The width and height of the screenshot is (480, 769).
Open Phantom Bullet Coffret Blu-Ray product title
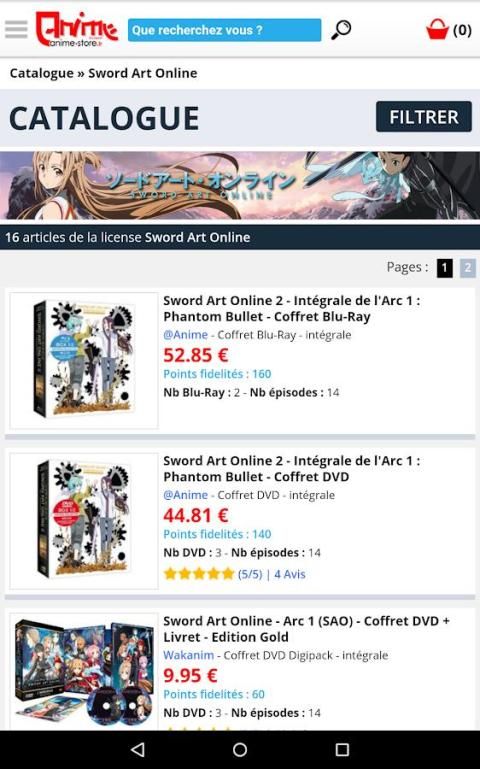click(291, 308)
